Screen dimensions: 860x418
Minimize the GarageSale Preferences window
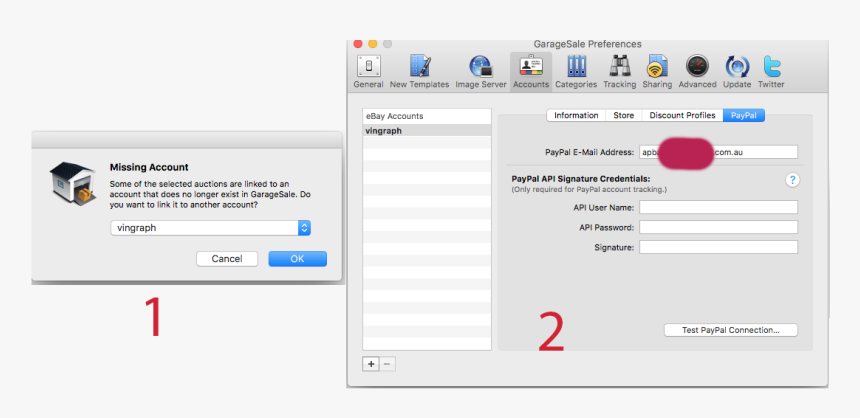(x=373, y=43)
